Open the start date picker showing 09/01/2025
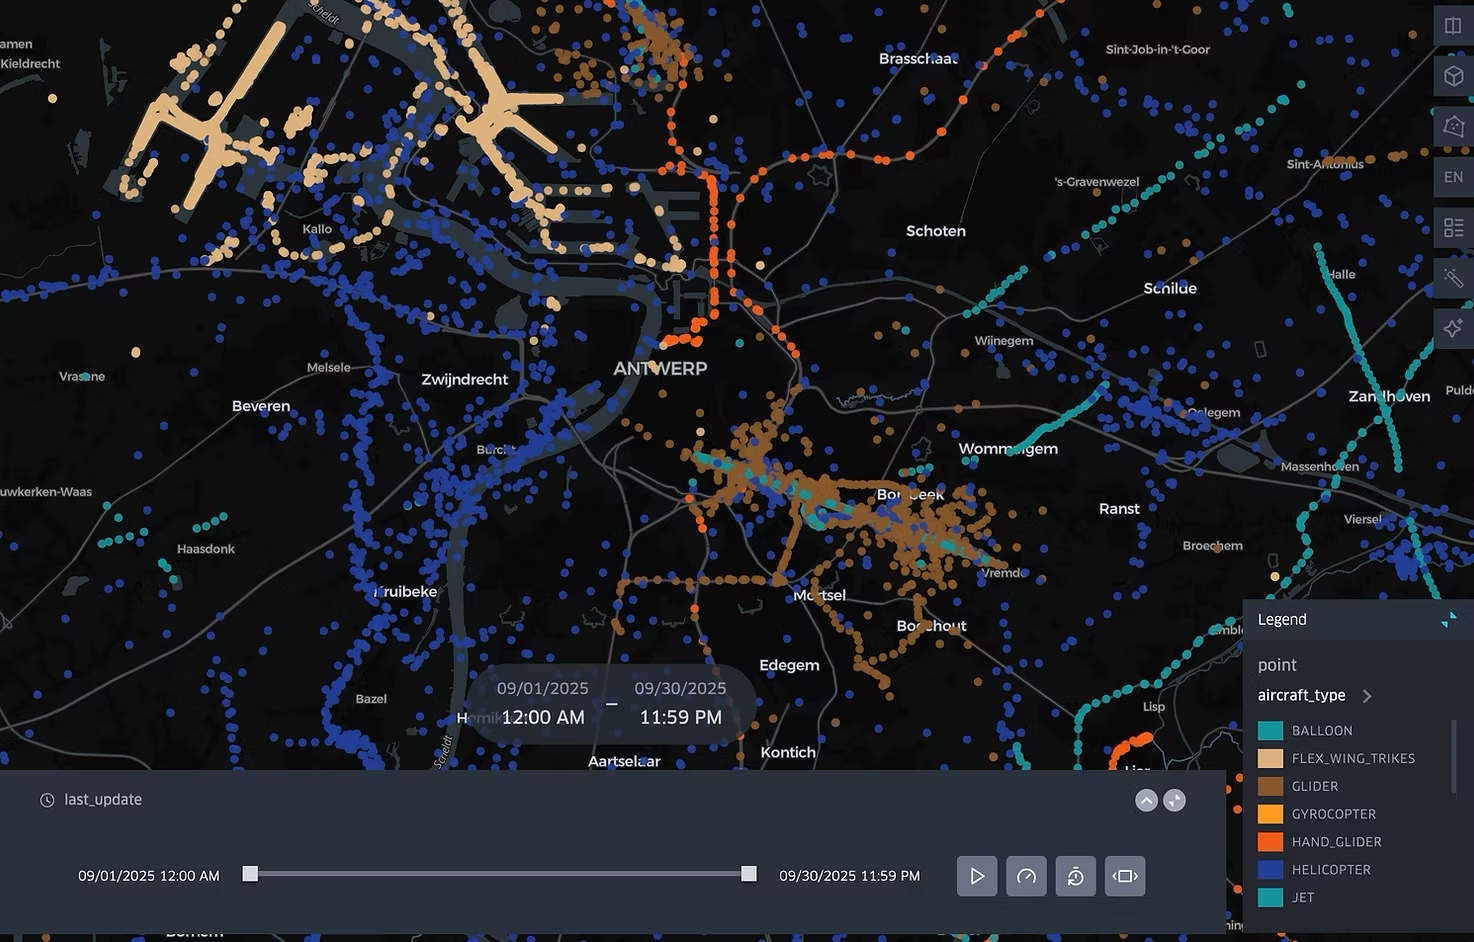The image size is (1474, 942). (x=542, y=688)
